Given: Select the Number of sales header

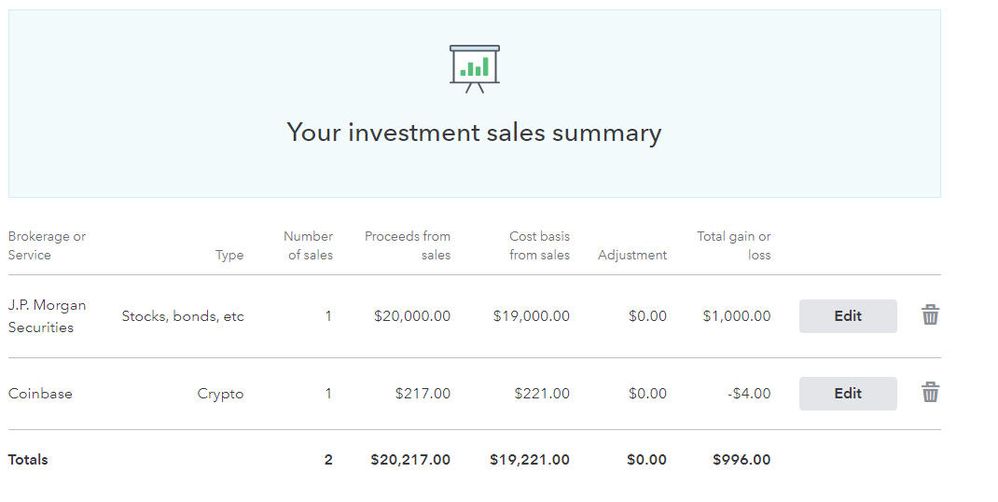Looking at the screenshot, I should (x=308, y=245).
